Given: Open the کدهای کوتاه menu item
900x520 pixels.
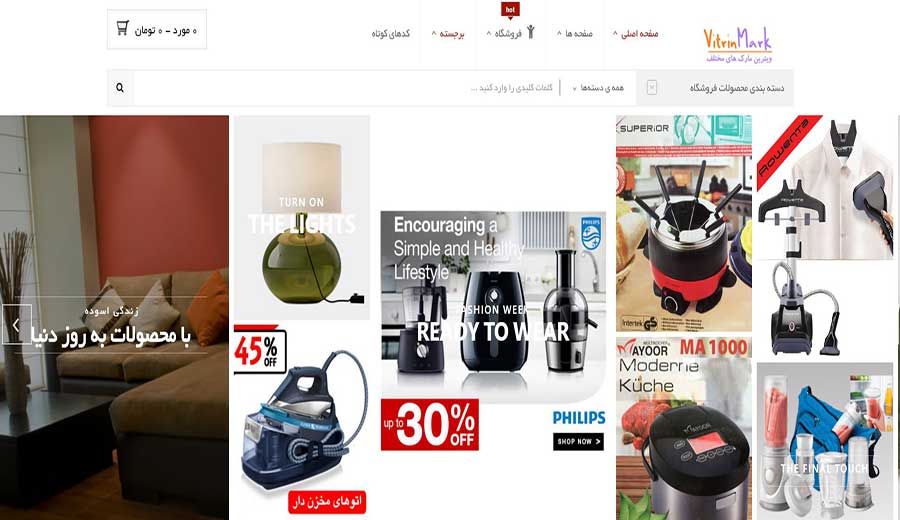Looking at the screenshot, I should pos(390,34).
